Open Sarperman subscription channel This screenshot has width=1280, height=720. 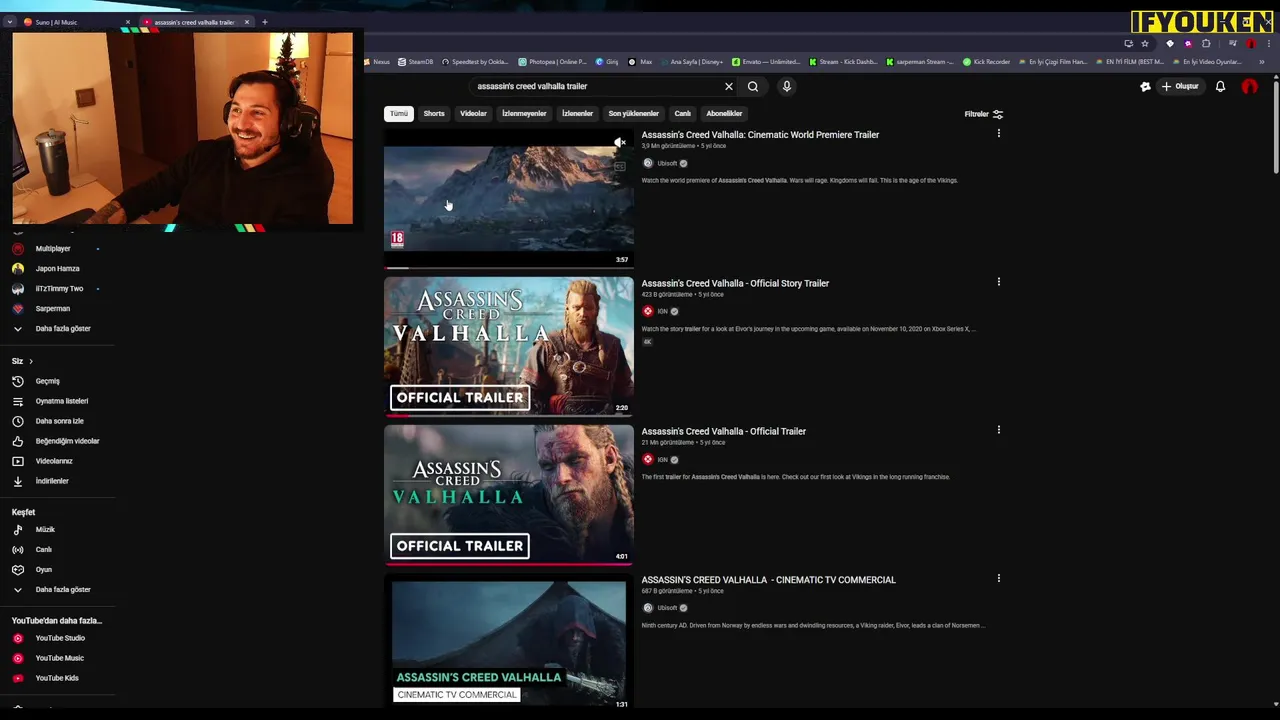click(x=52, y=308)
